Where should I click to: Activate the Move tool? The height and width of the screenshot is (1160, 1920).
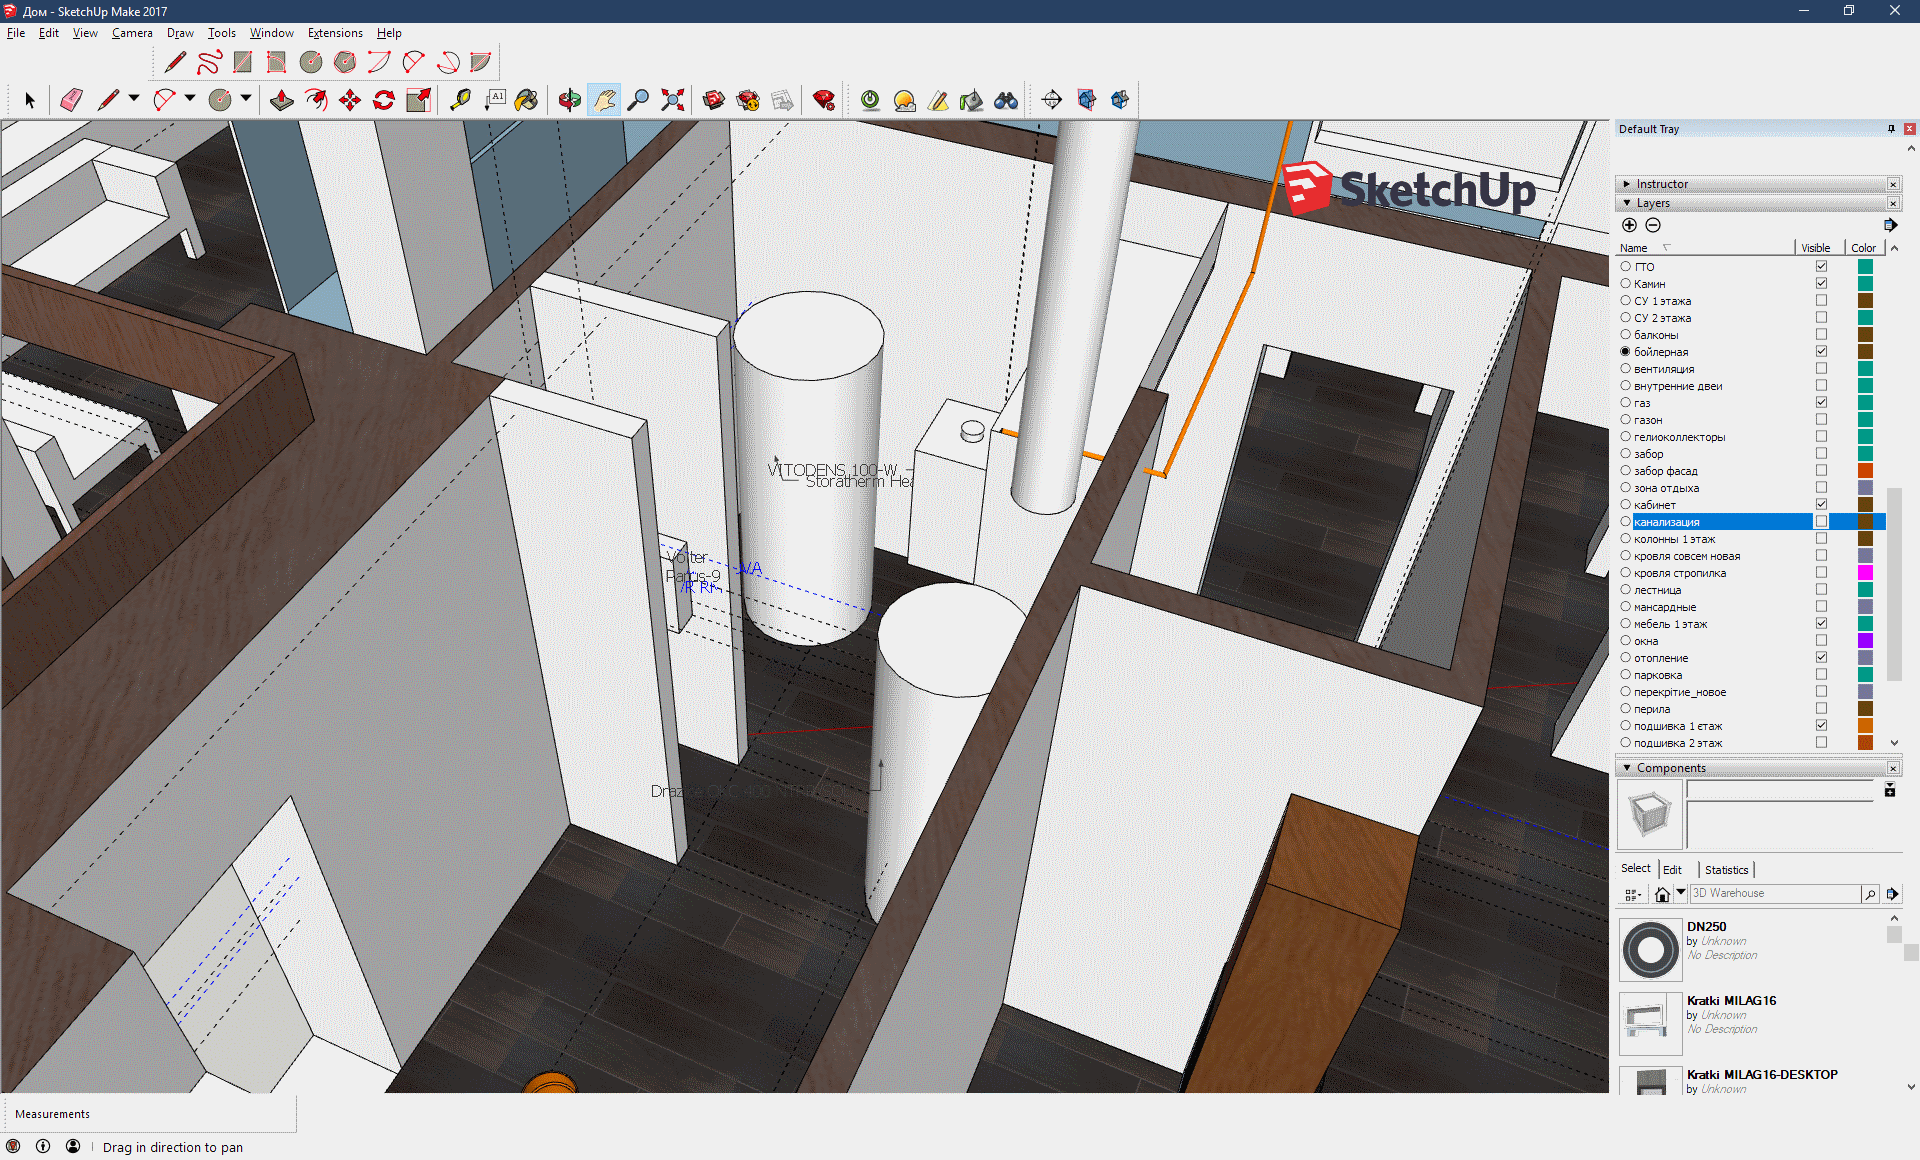[350, 100]
